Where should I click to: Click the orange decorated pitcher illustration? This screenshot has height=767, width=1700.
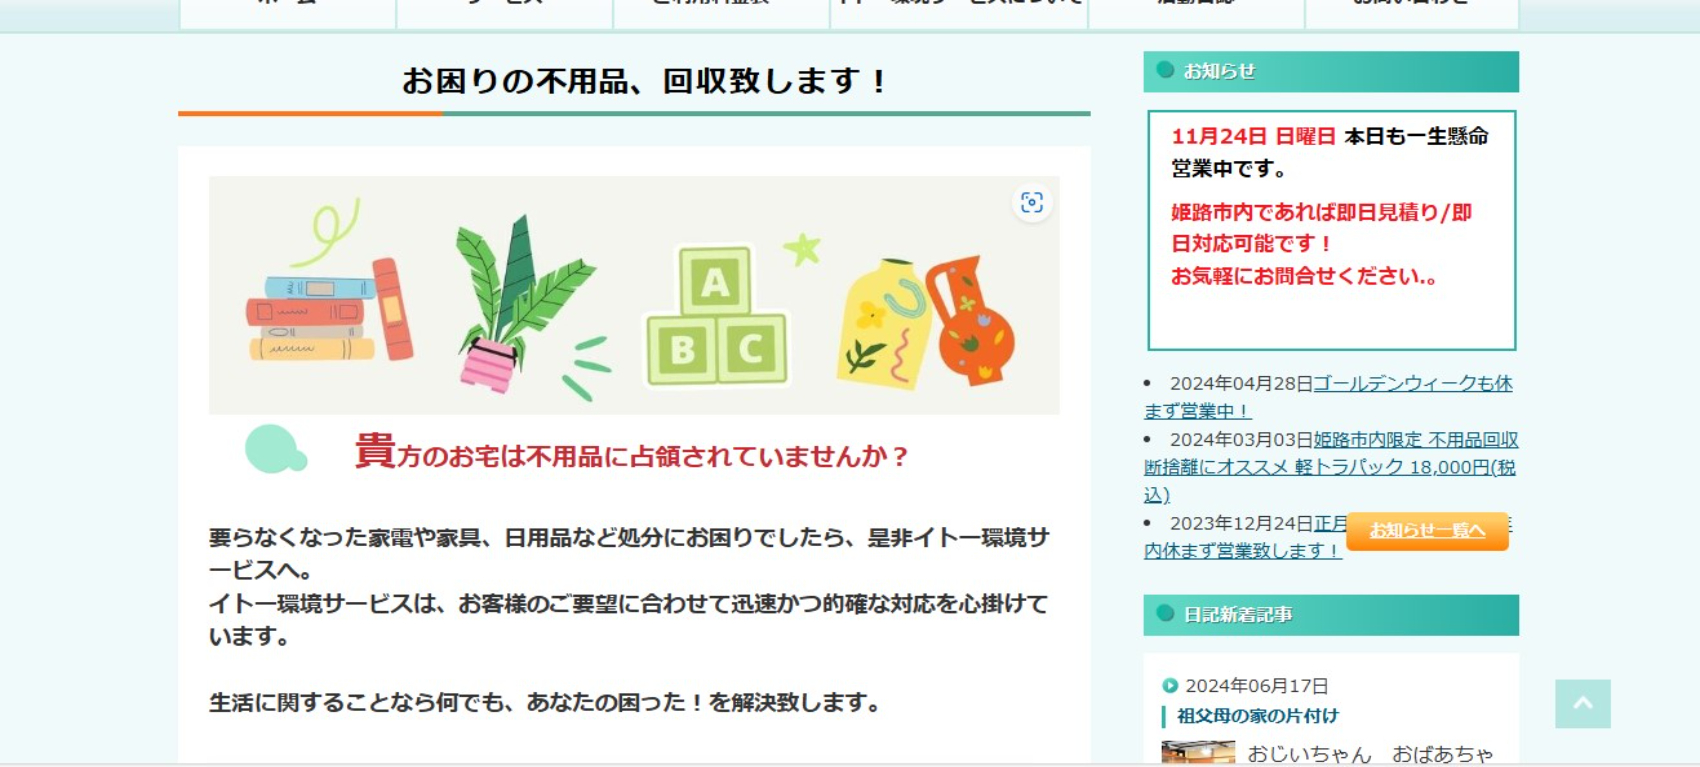point(971,320)
